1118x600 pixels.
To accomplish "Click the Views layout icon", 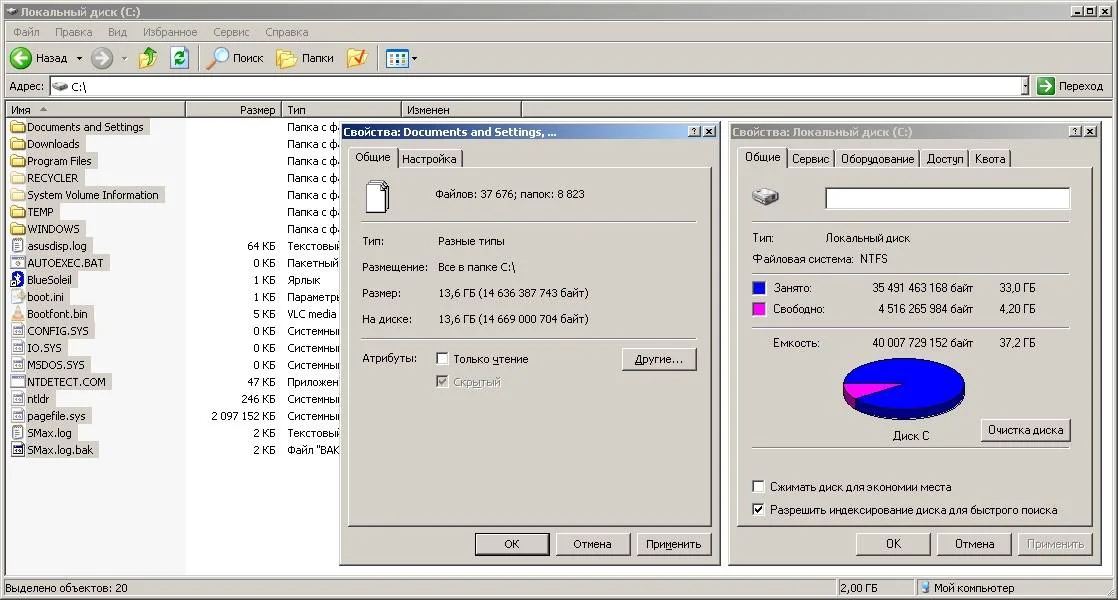I will [x=396, y=58].
